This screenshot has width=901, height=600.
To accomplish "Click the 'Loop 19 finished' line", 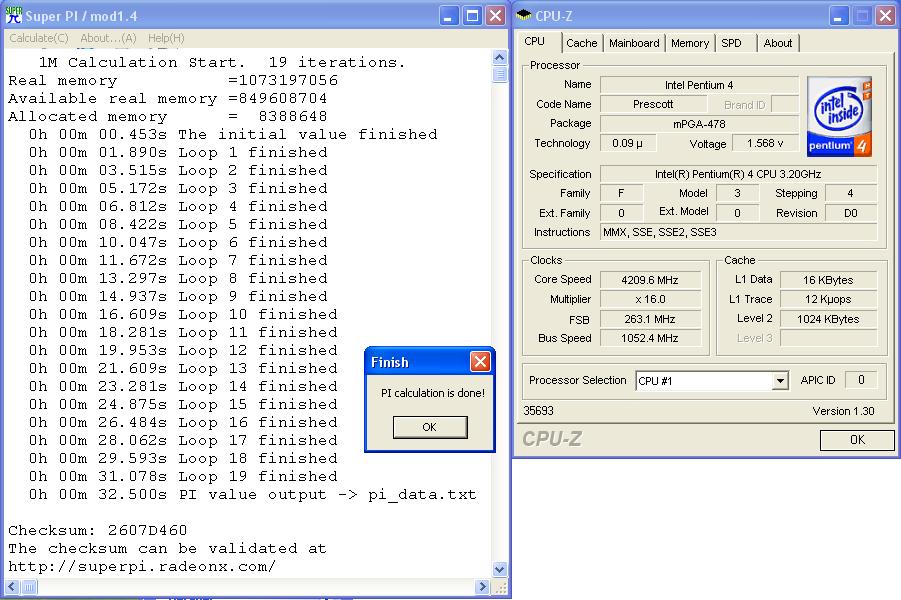I will 183,476.
